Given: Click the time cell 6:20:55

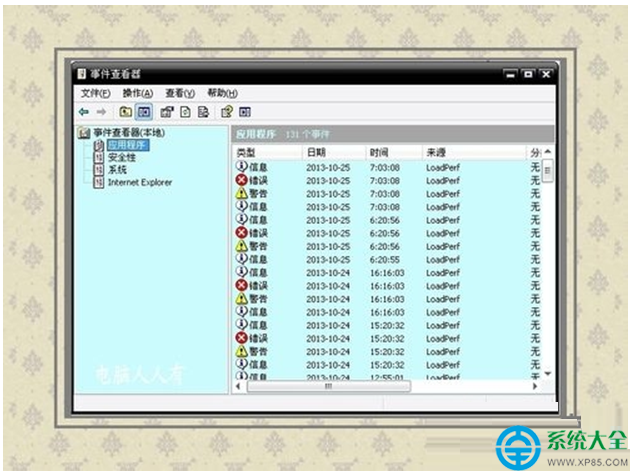Looking at the screenshot, I should [385, 260].
